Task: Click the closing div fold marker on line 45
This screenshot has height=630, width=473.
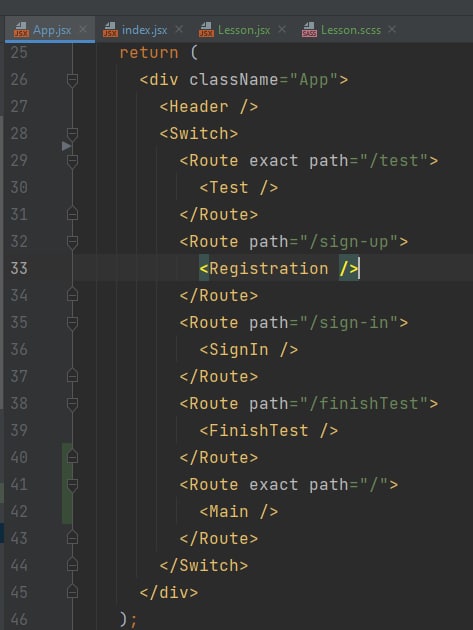Action: (x=72, y=592)
